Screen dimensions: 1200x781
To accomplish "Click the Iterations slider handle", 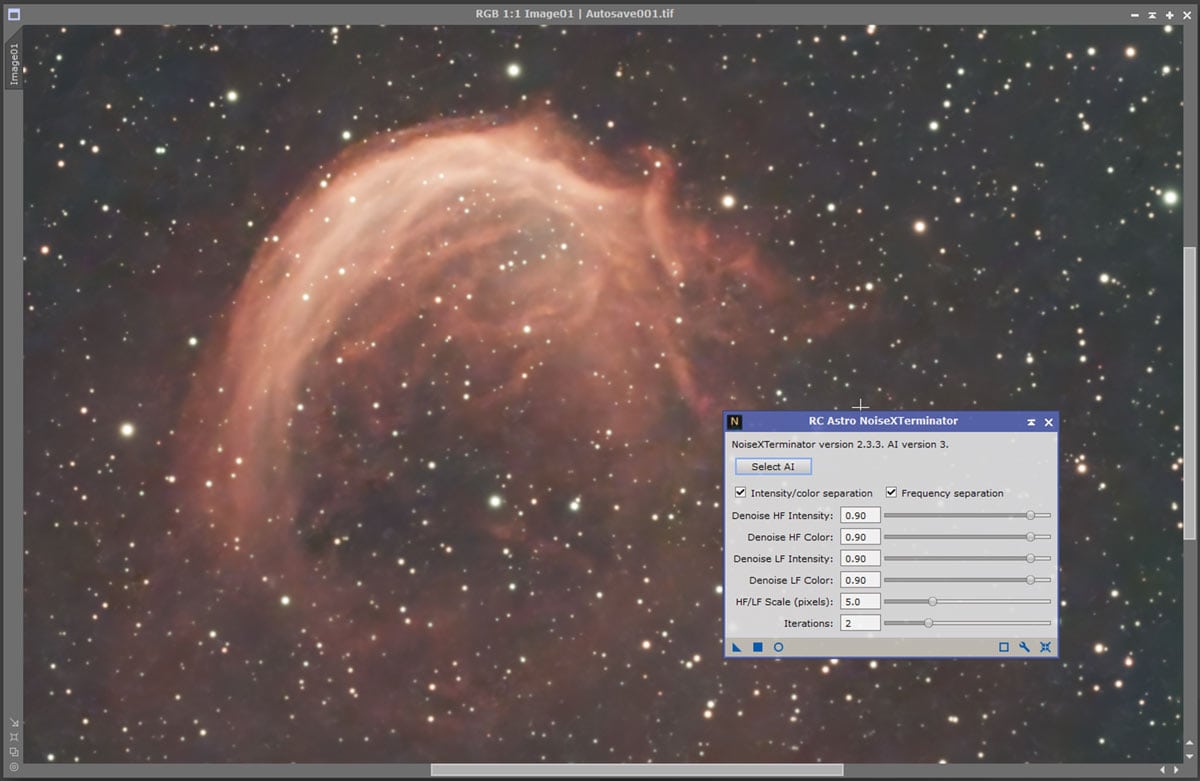I will [x=928, y=623].
